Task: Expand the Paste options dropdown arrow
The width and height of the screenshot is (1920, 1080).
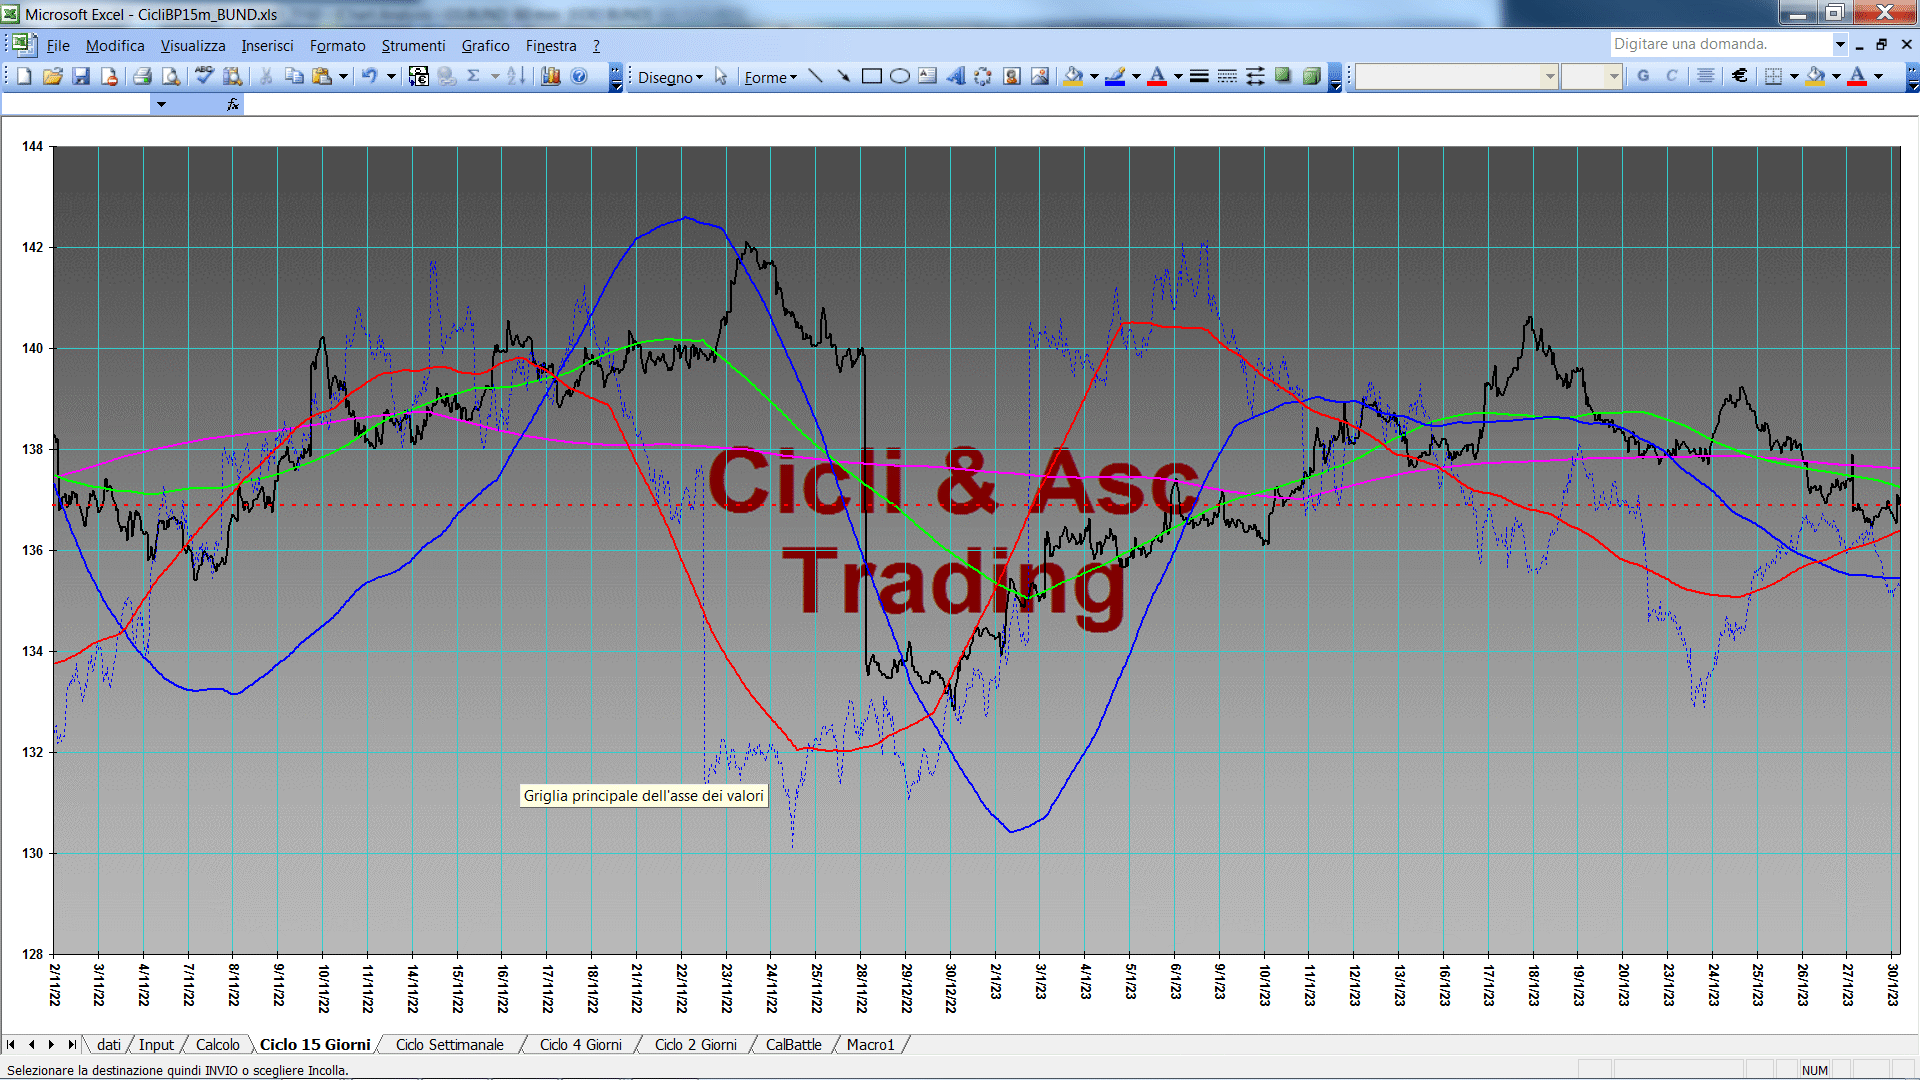Action: click(x=343, y=76)
